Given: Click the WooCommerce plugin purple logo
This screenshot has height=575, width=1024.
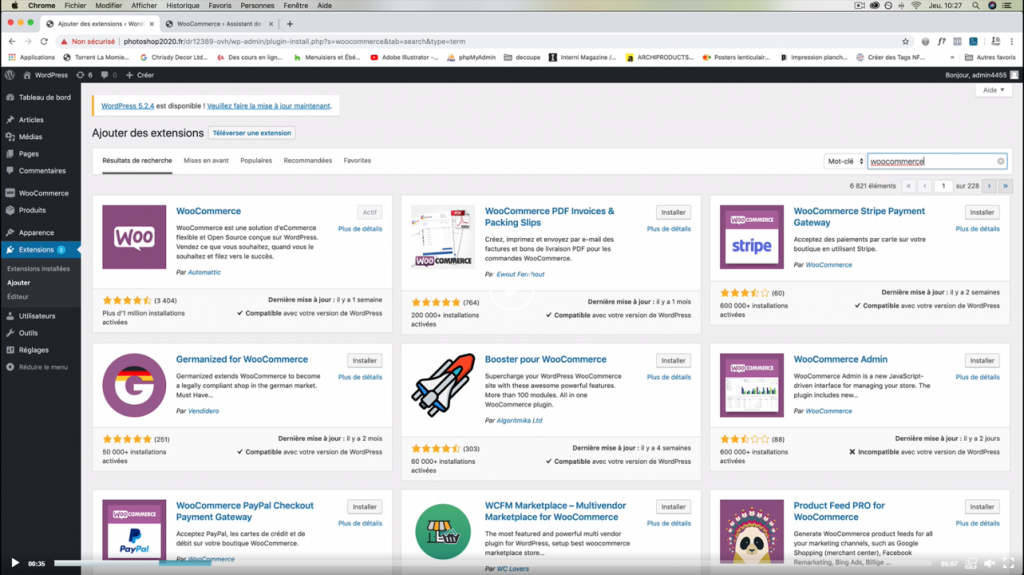Looking at the screenshot, I should coord(134,237).
